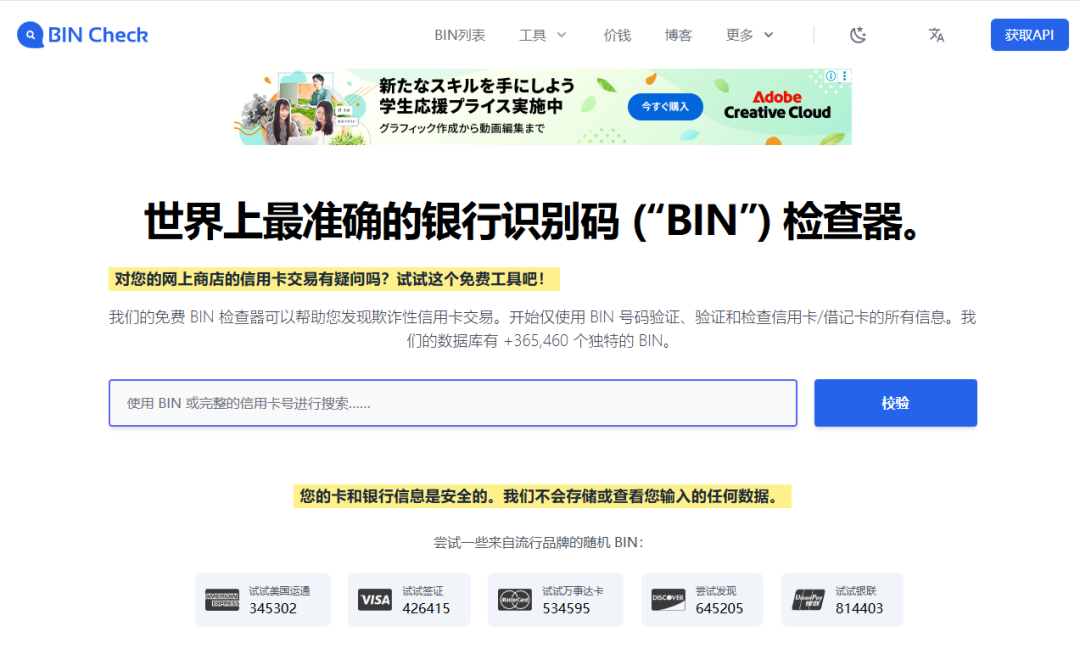This screenshot has height=671, width=1080.
Task: Open the 博客 page
Action: 679,34
